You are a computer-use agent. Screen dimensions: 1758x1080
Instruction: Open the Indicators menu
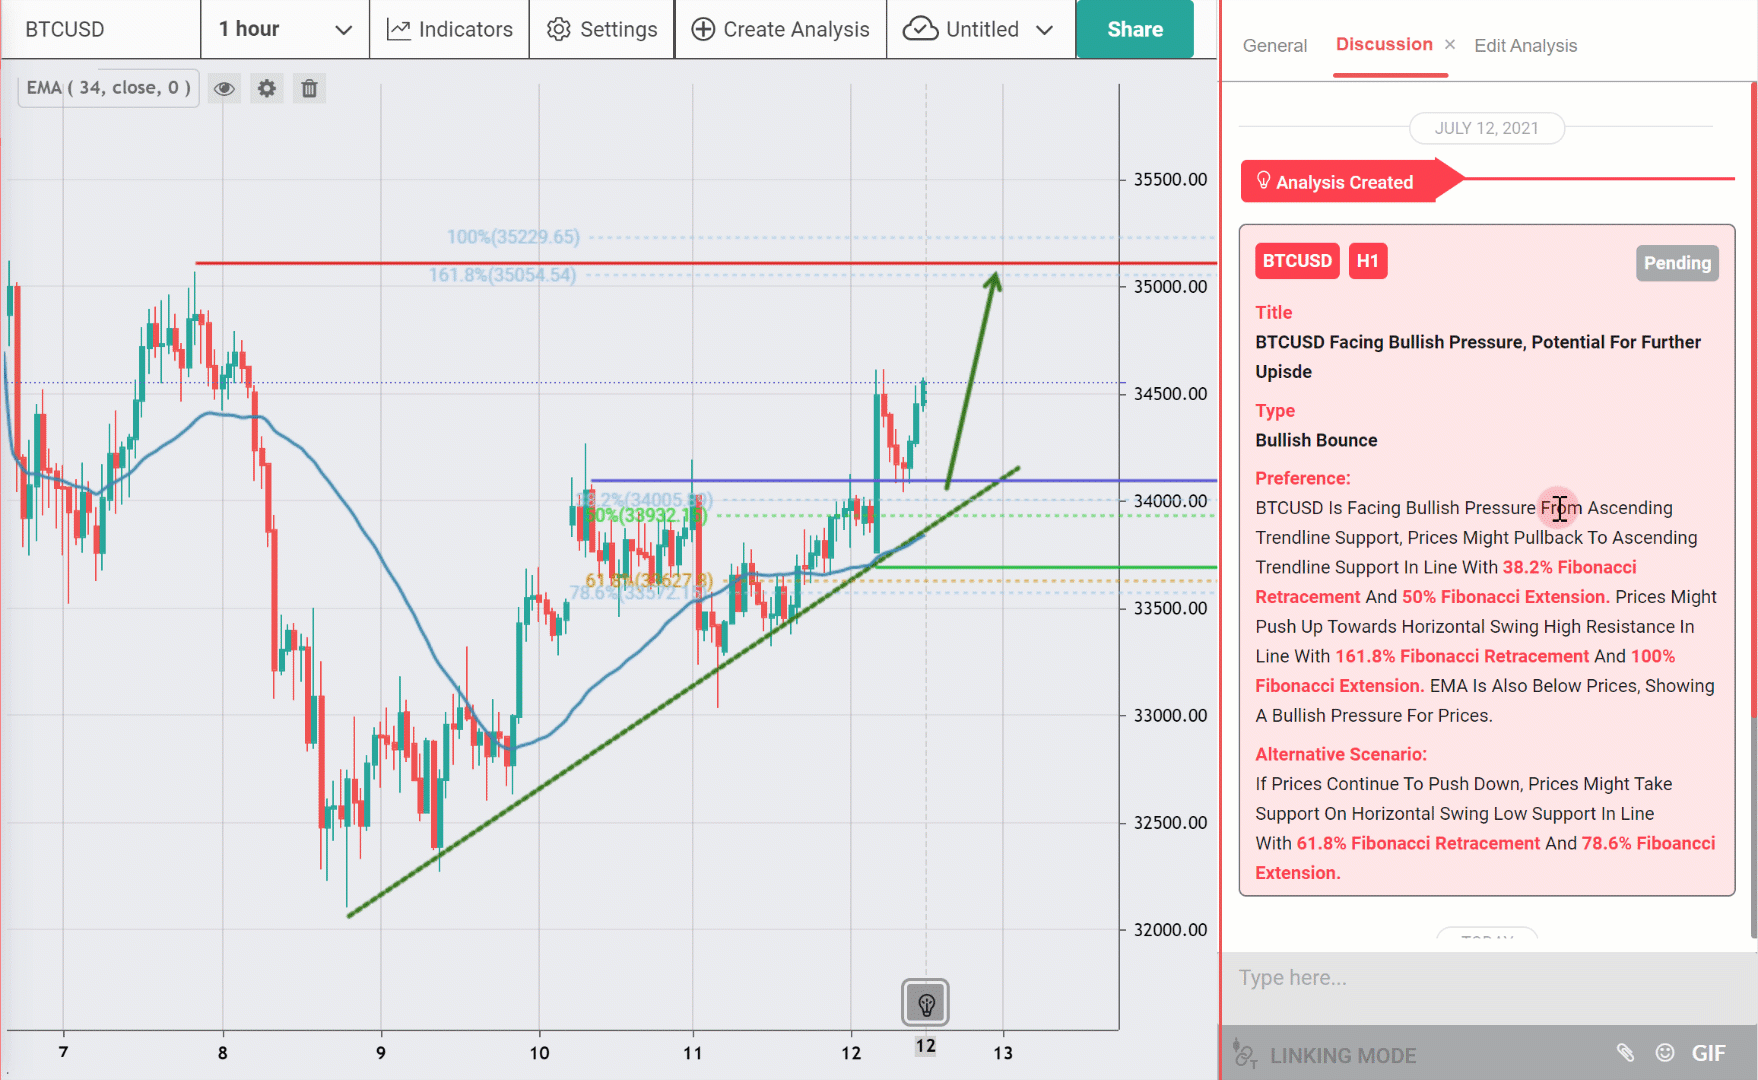(450, 29)
